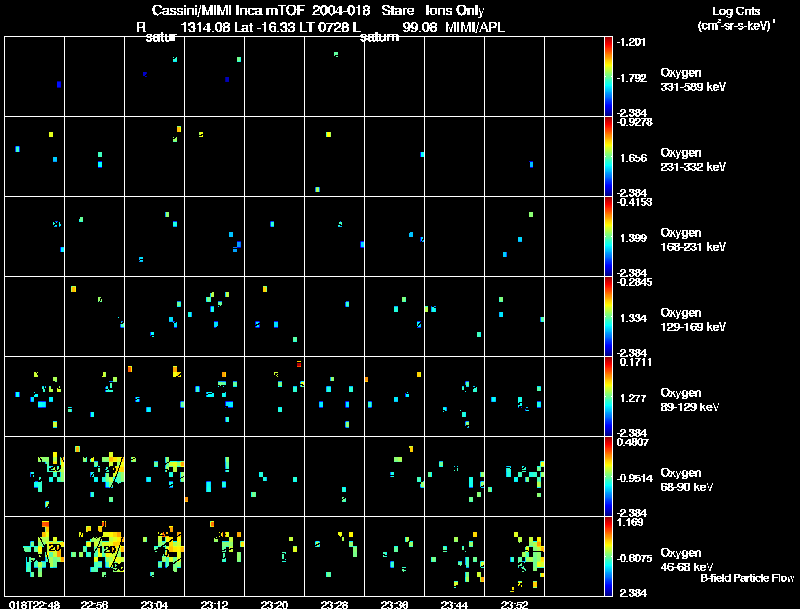Image resolution: width=800 pixels, height=609 pixels.
Task: Click the Oxygen 231-332 keV label
Action: pyautogui.click(x=693, y=160)
